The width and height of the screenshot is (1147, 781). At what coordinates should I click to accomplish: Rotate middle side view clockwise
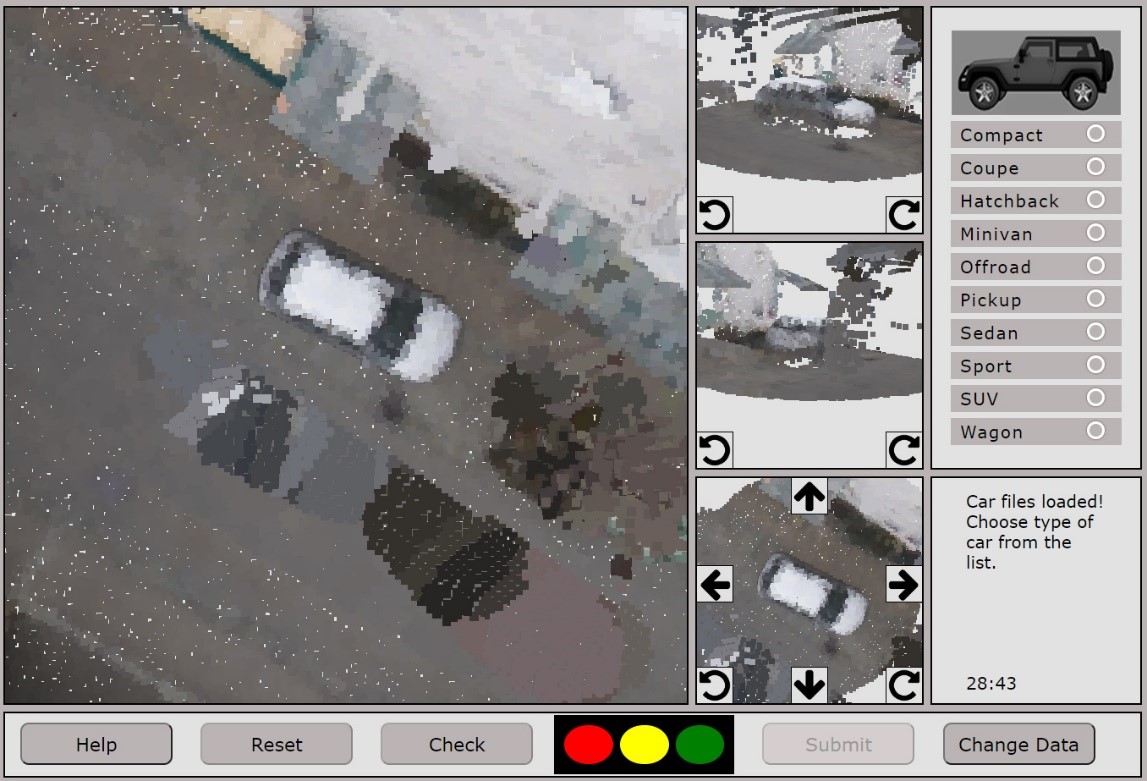click(x=903, y=450)
